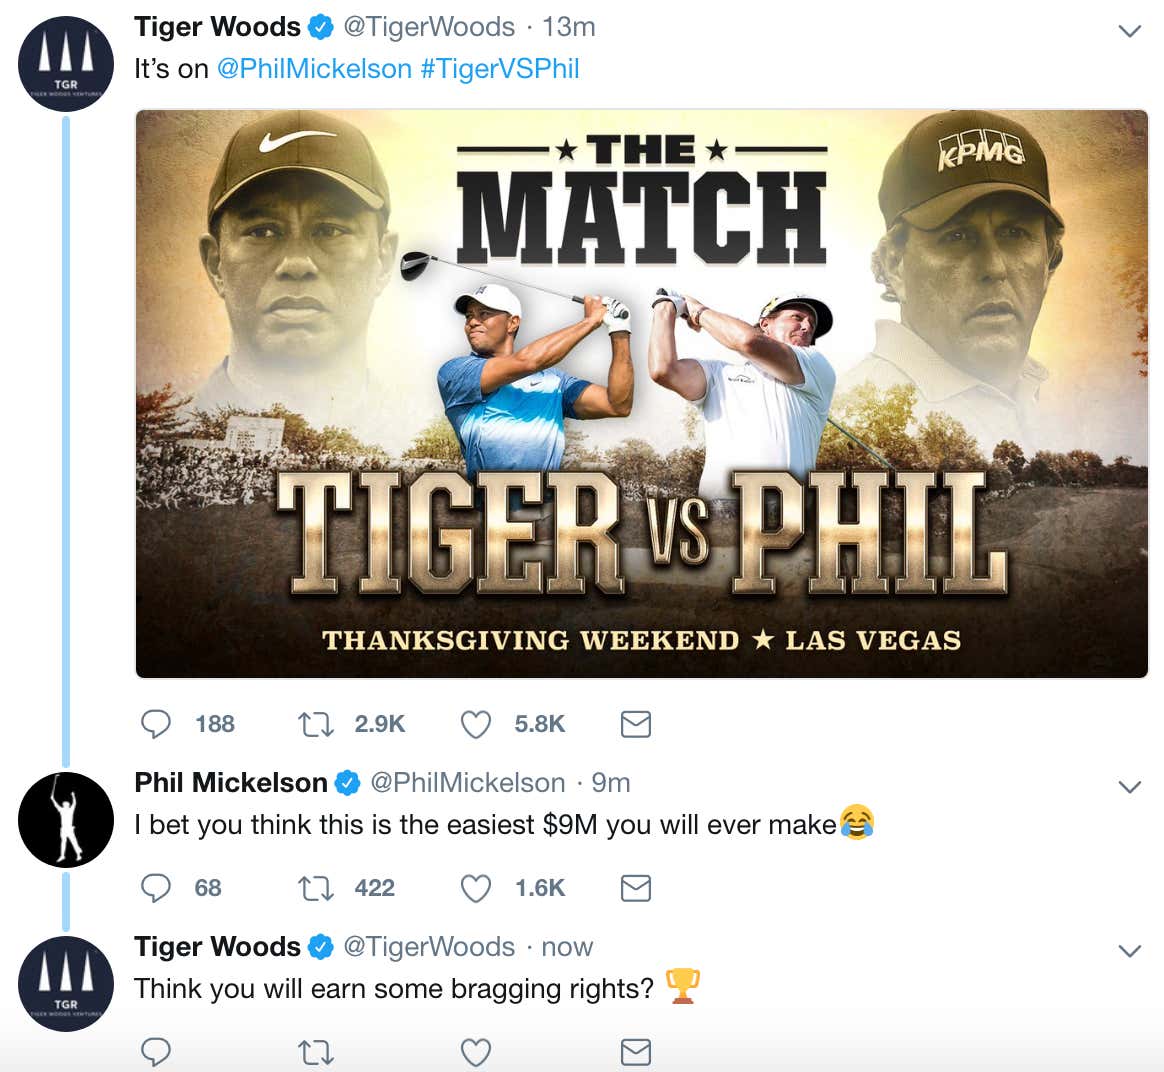Retweet the tweet with 2.9K retweets
Image resolution: width=1164 pixels, height=1072 pixels.
pos(315,724)
